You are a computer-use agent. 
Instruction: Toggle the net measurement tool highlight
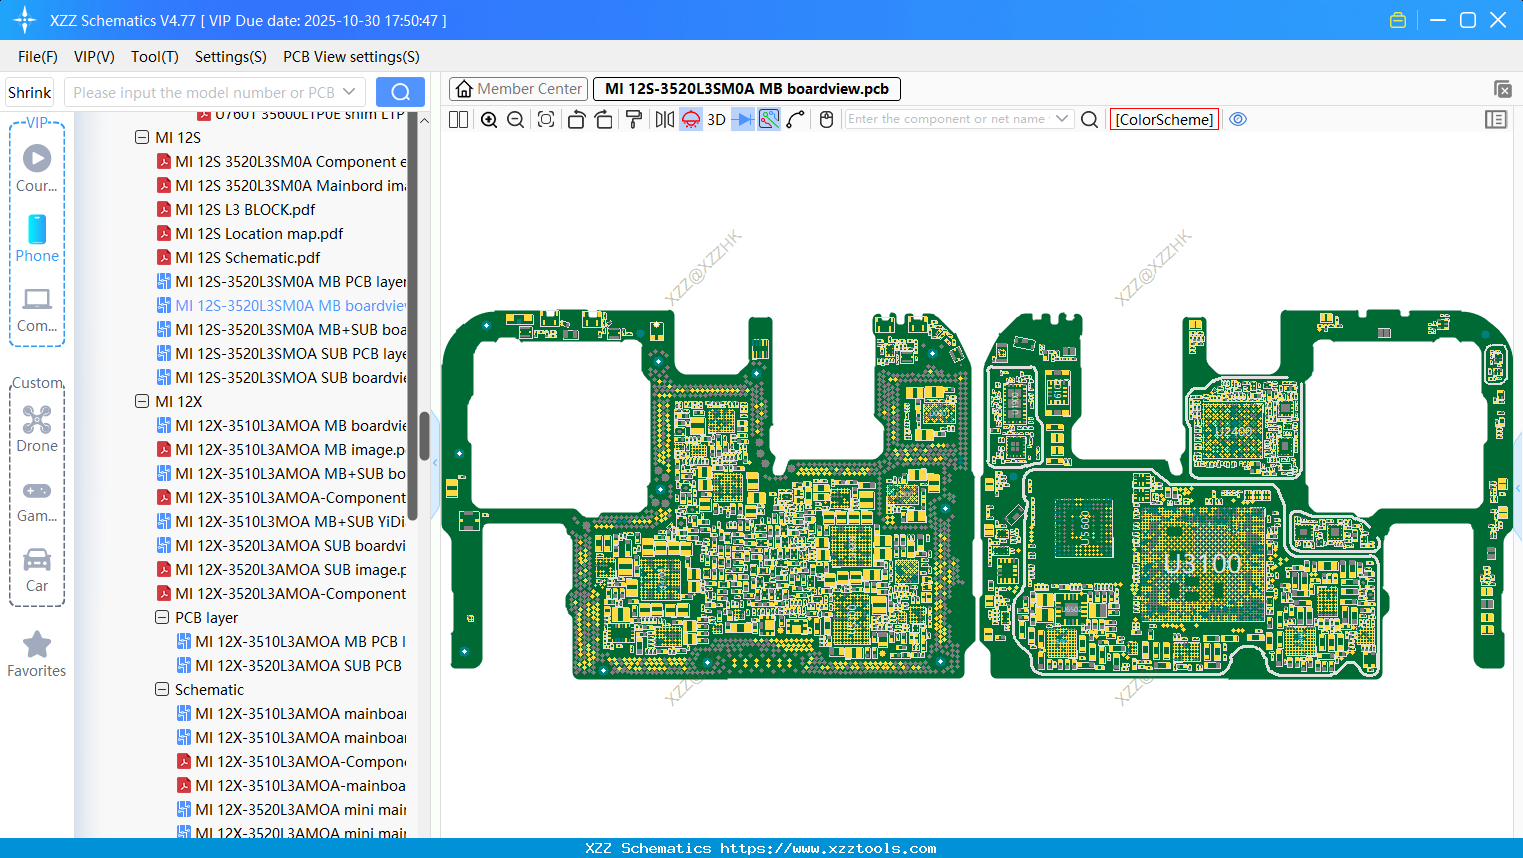767,119
